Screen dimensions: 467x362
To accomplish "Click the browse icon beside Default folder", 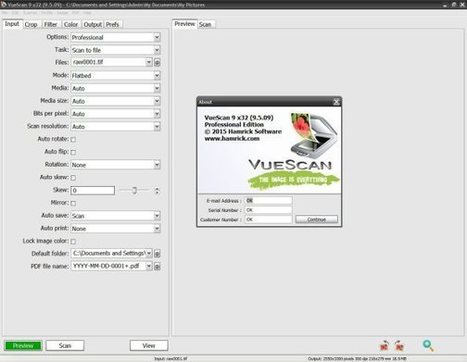I will point(157,254).
